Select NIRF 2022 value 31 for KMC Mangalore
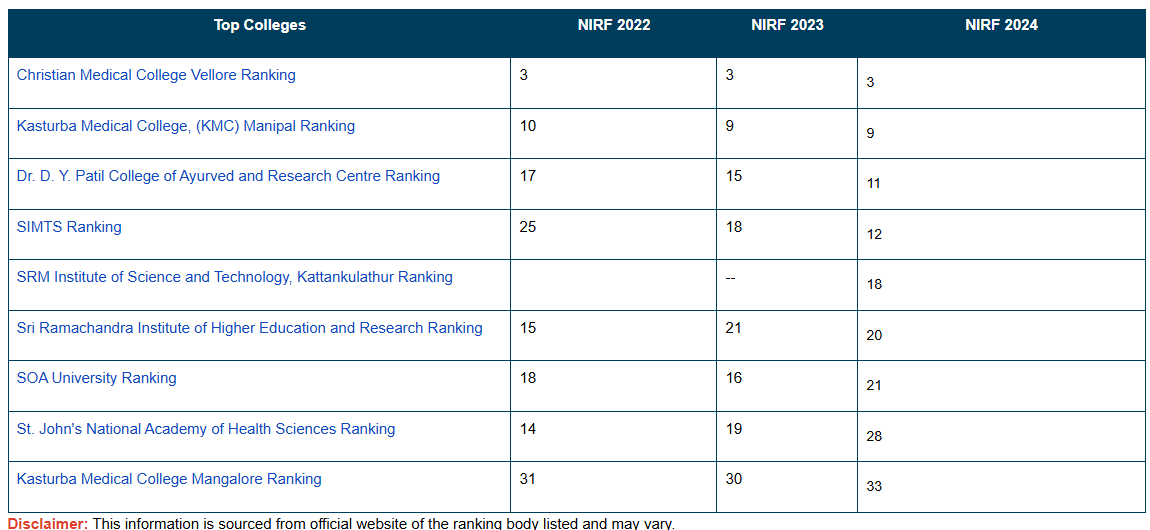 tap(527, 479)
